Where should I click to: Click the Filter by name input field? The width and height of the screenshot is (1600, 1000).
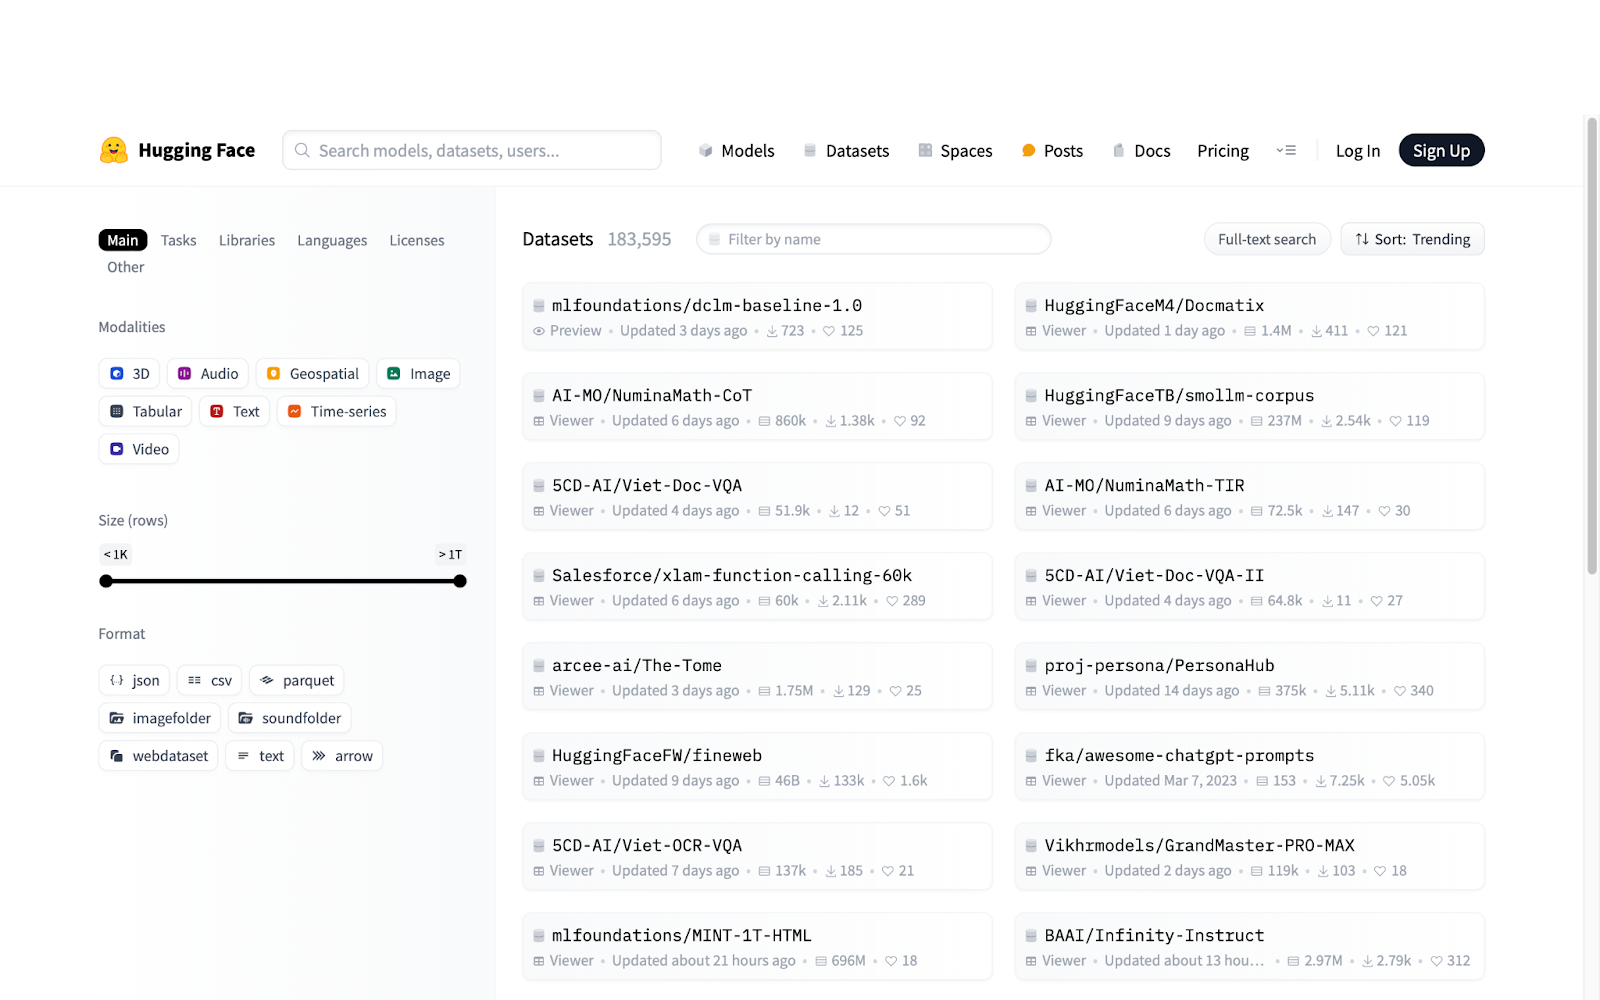click(872, 239)
